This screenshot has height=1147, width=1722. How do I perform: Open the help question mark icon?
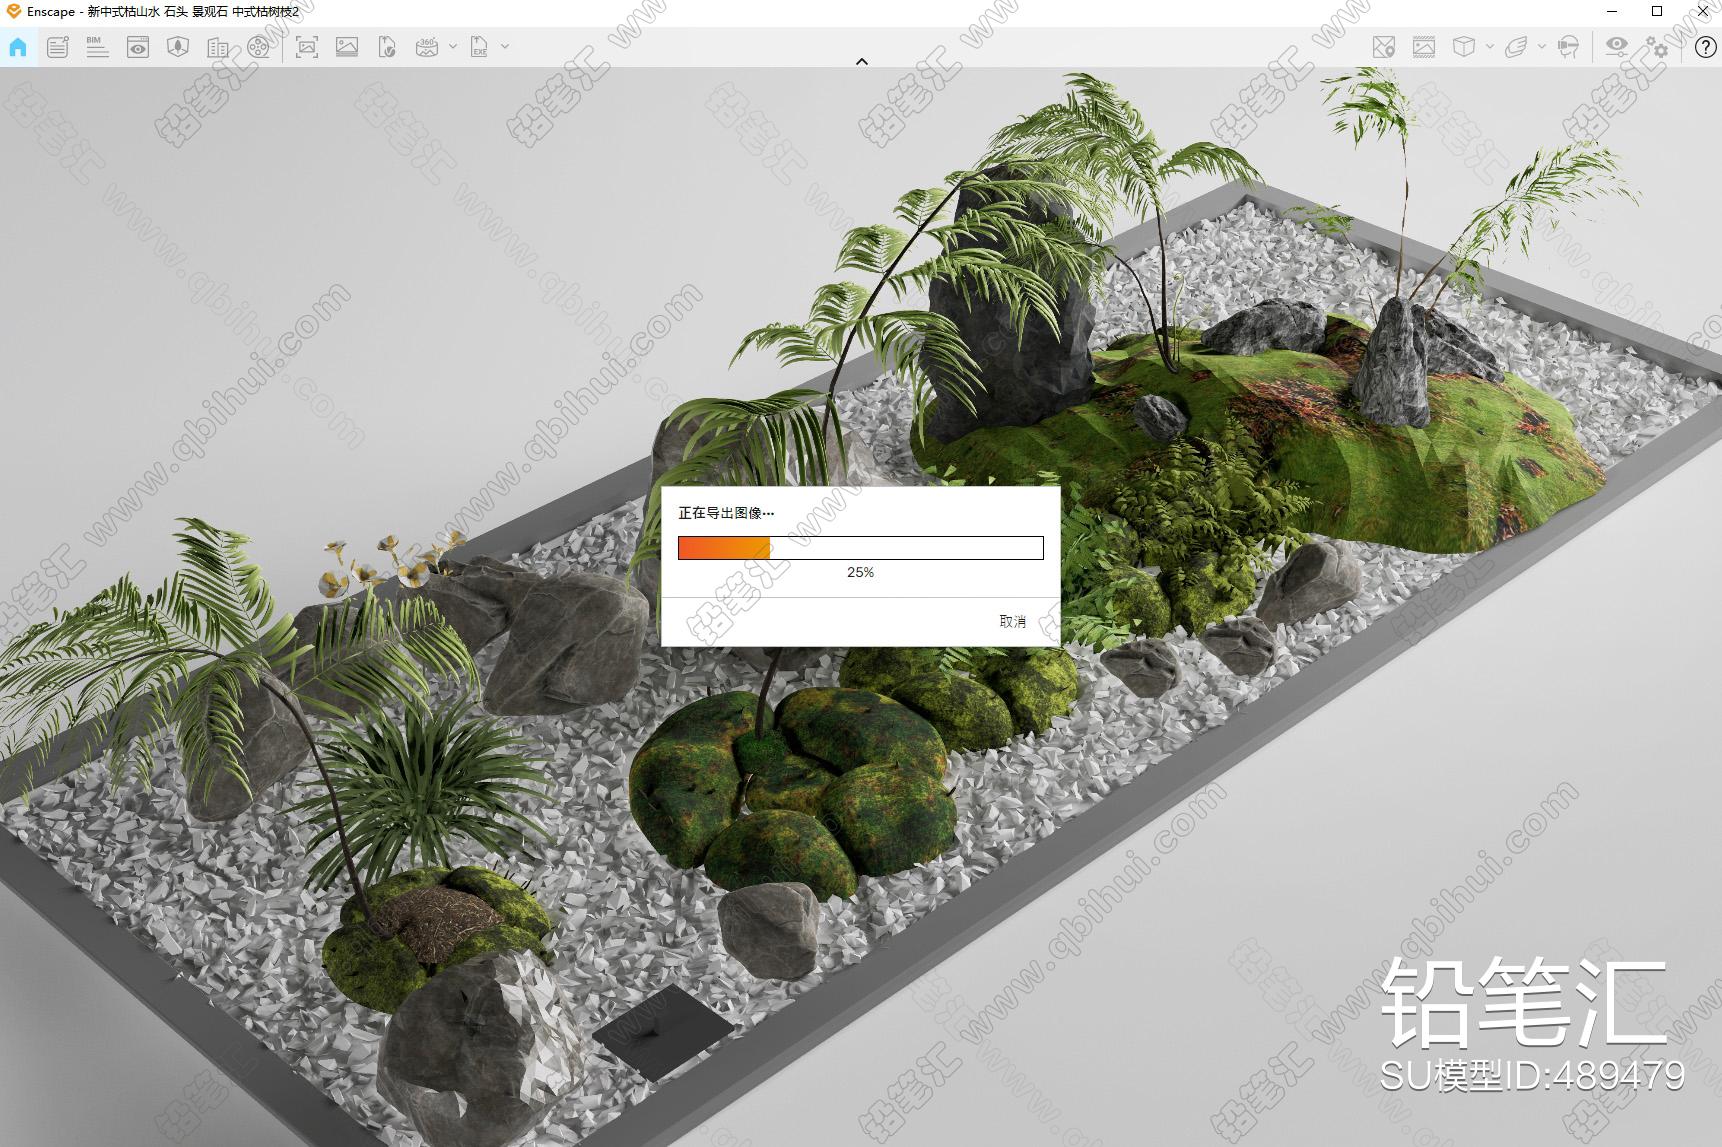[1706, 47]
